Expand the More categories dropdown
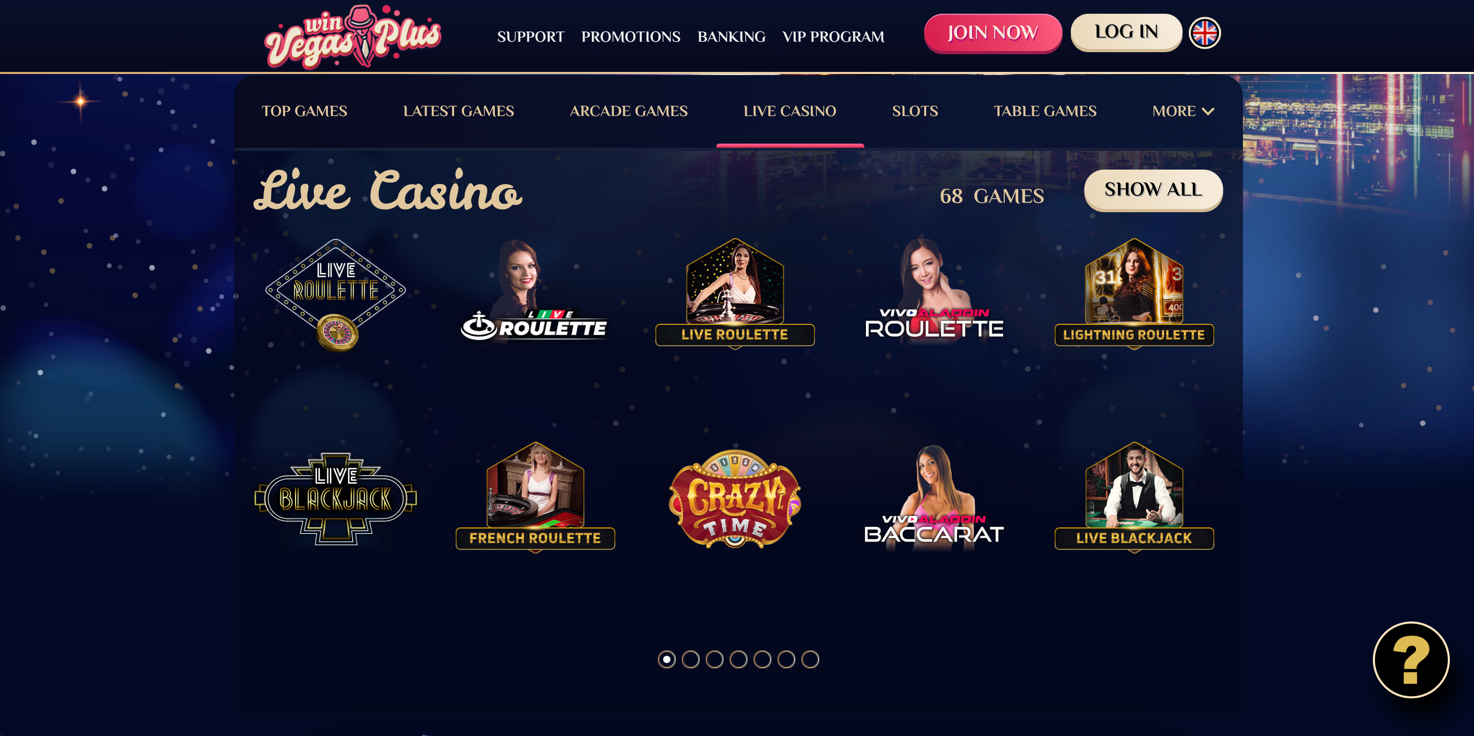The width and height of the screenshot is (1474, 736). tap(1183, 111)
